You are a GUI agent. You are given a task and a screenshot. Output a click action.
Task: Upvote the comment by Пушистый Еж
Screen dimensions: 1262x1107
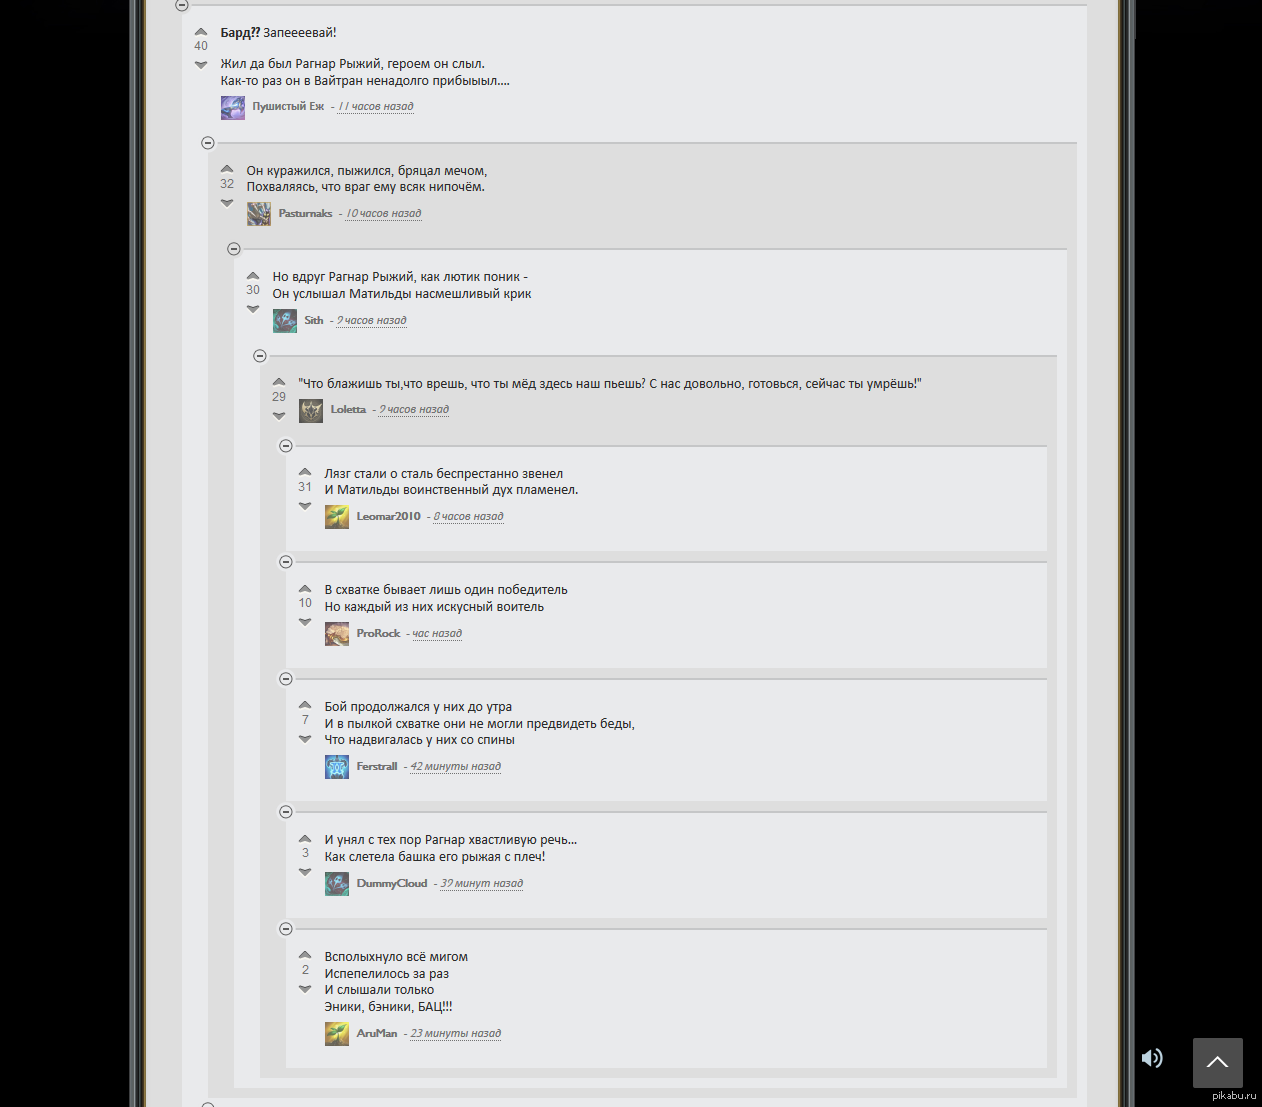[201, 32]
